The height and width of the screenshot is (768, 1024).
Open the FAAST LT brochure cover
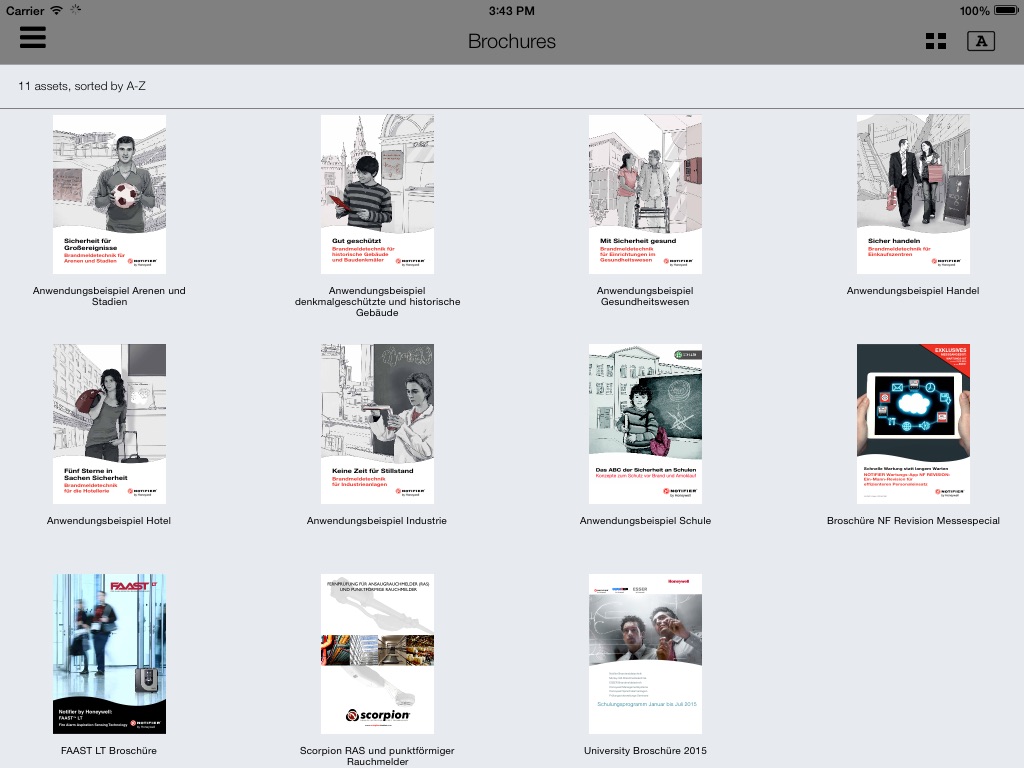tap(109, 654)
